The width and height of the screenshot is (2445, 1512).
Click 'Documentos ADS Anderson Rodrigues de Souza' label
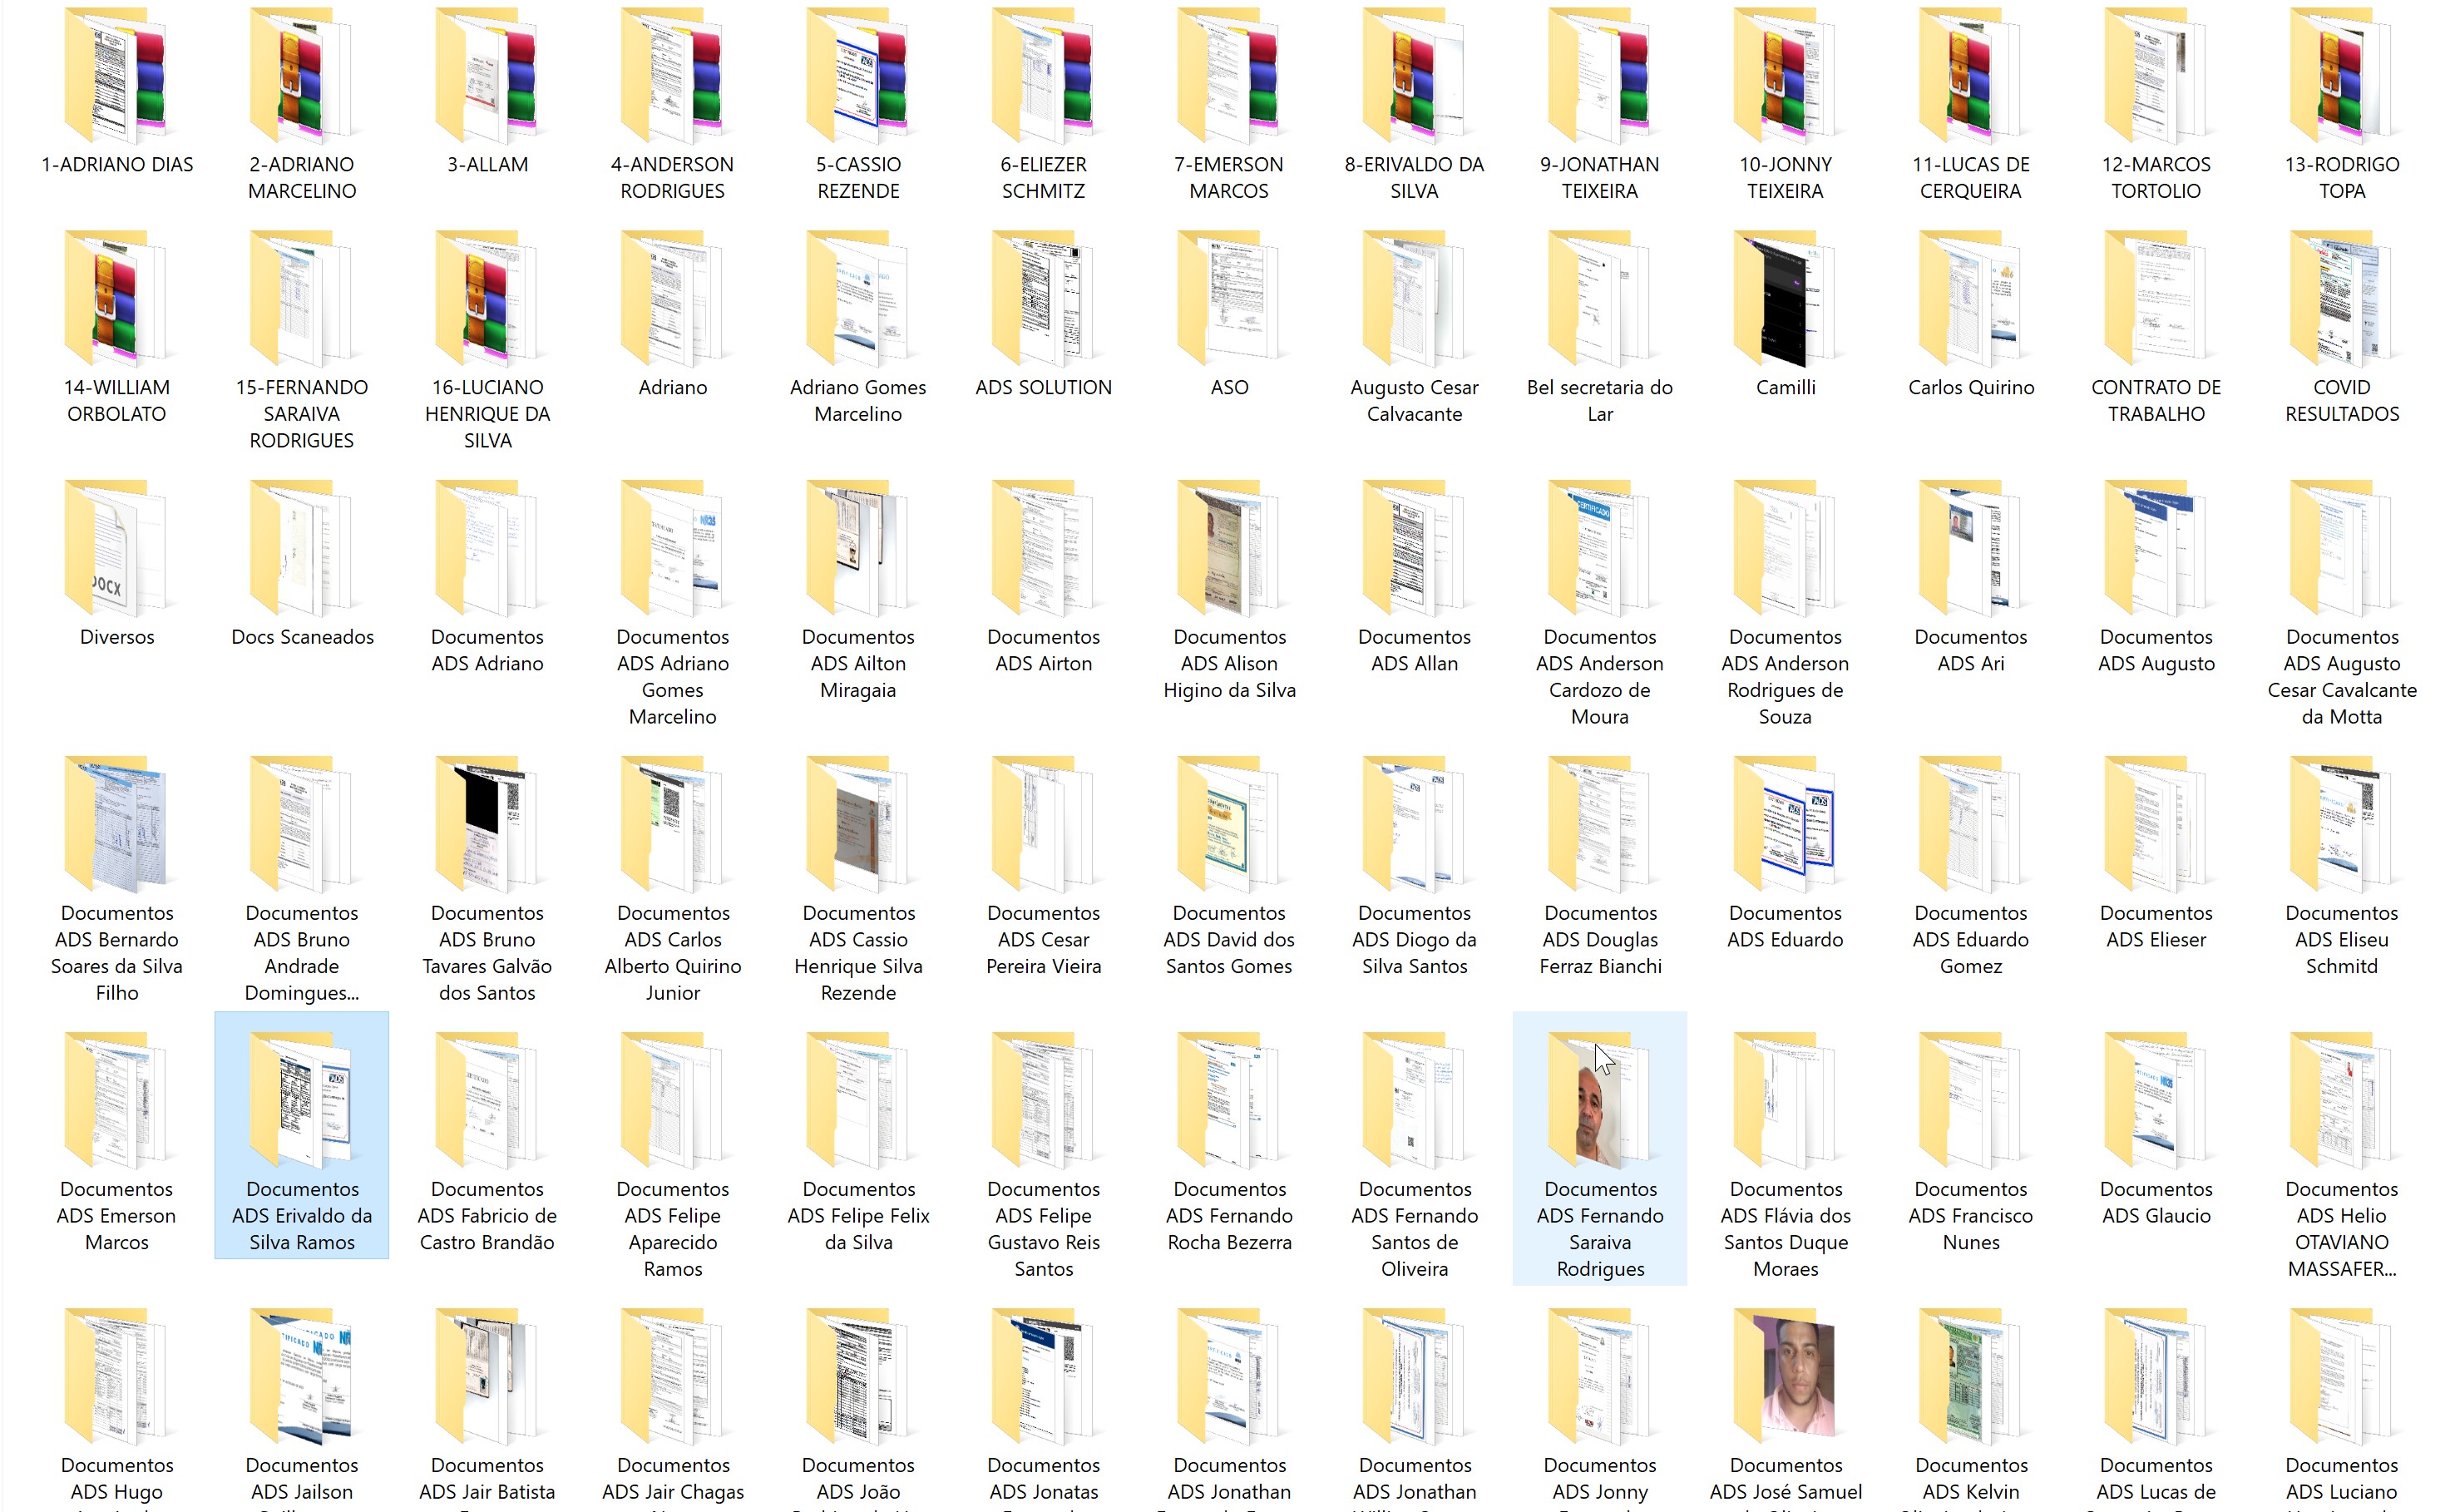(x=1786, y=677)
